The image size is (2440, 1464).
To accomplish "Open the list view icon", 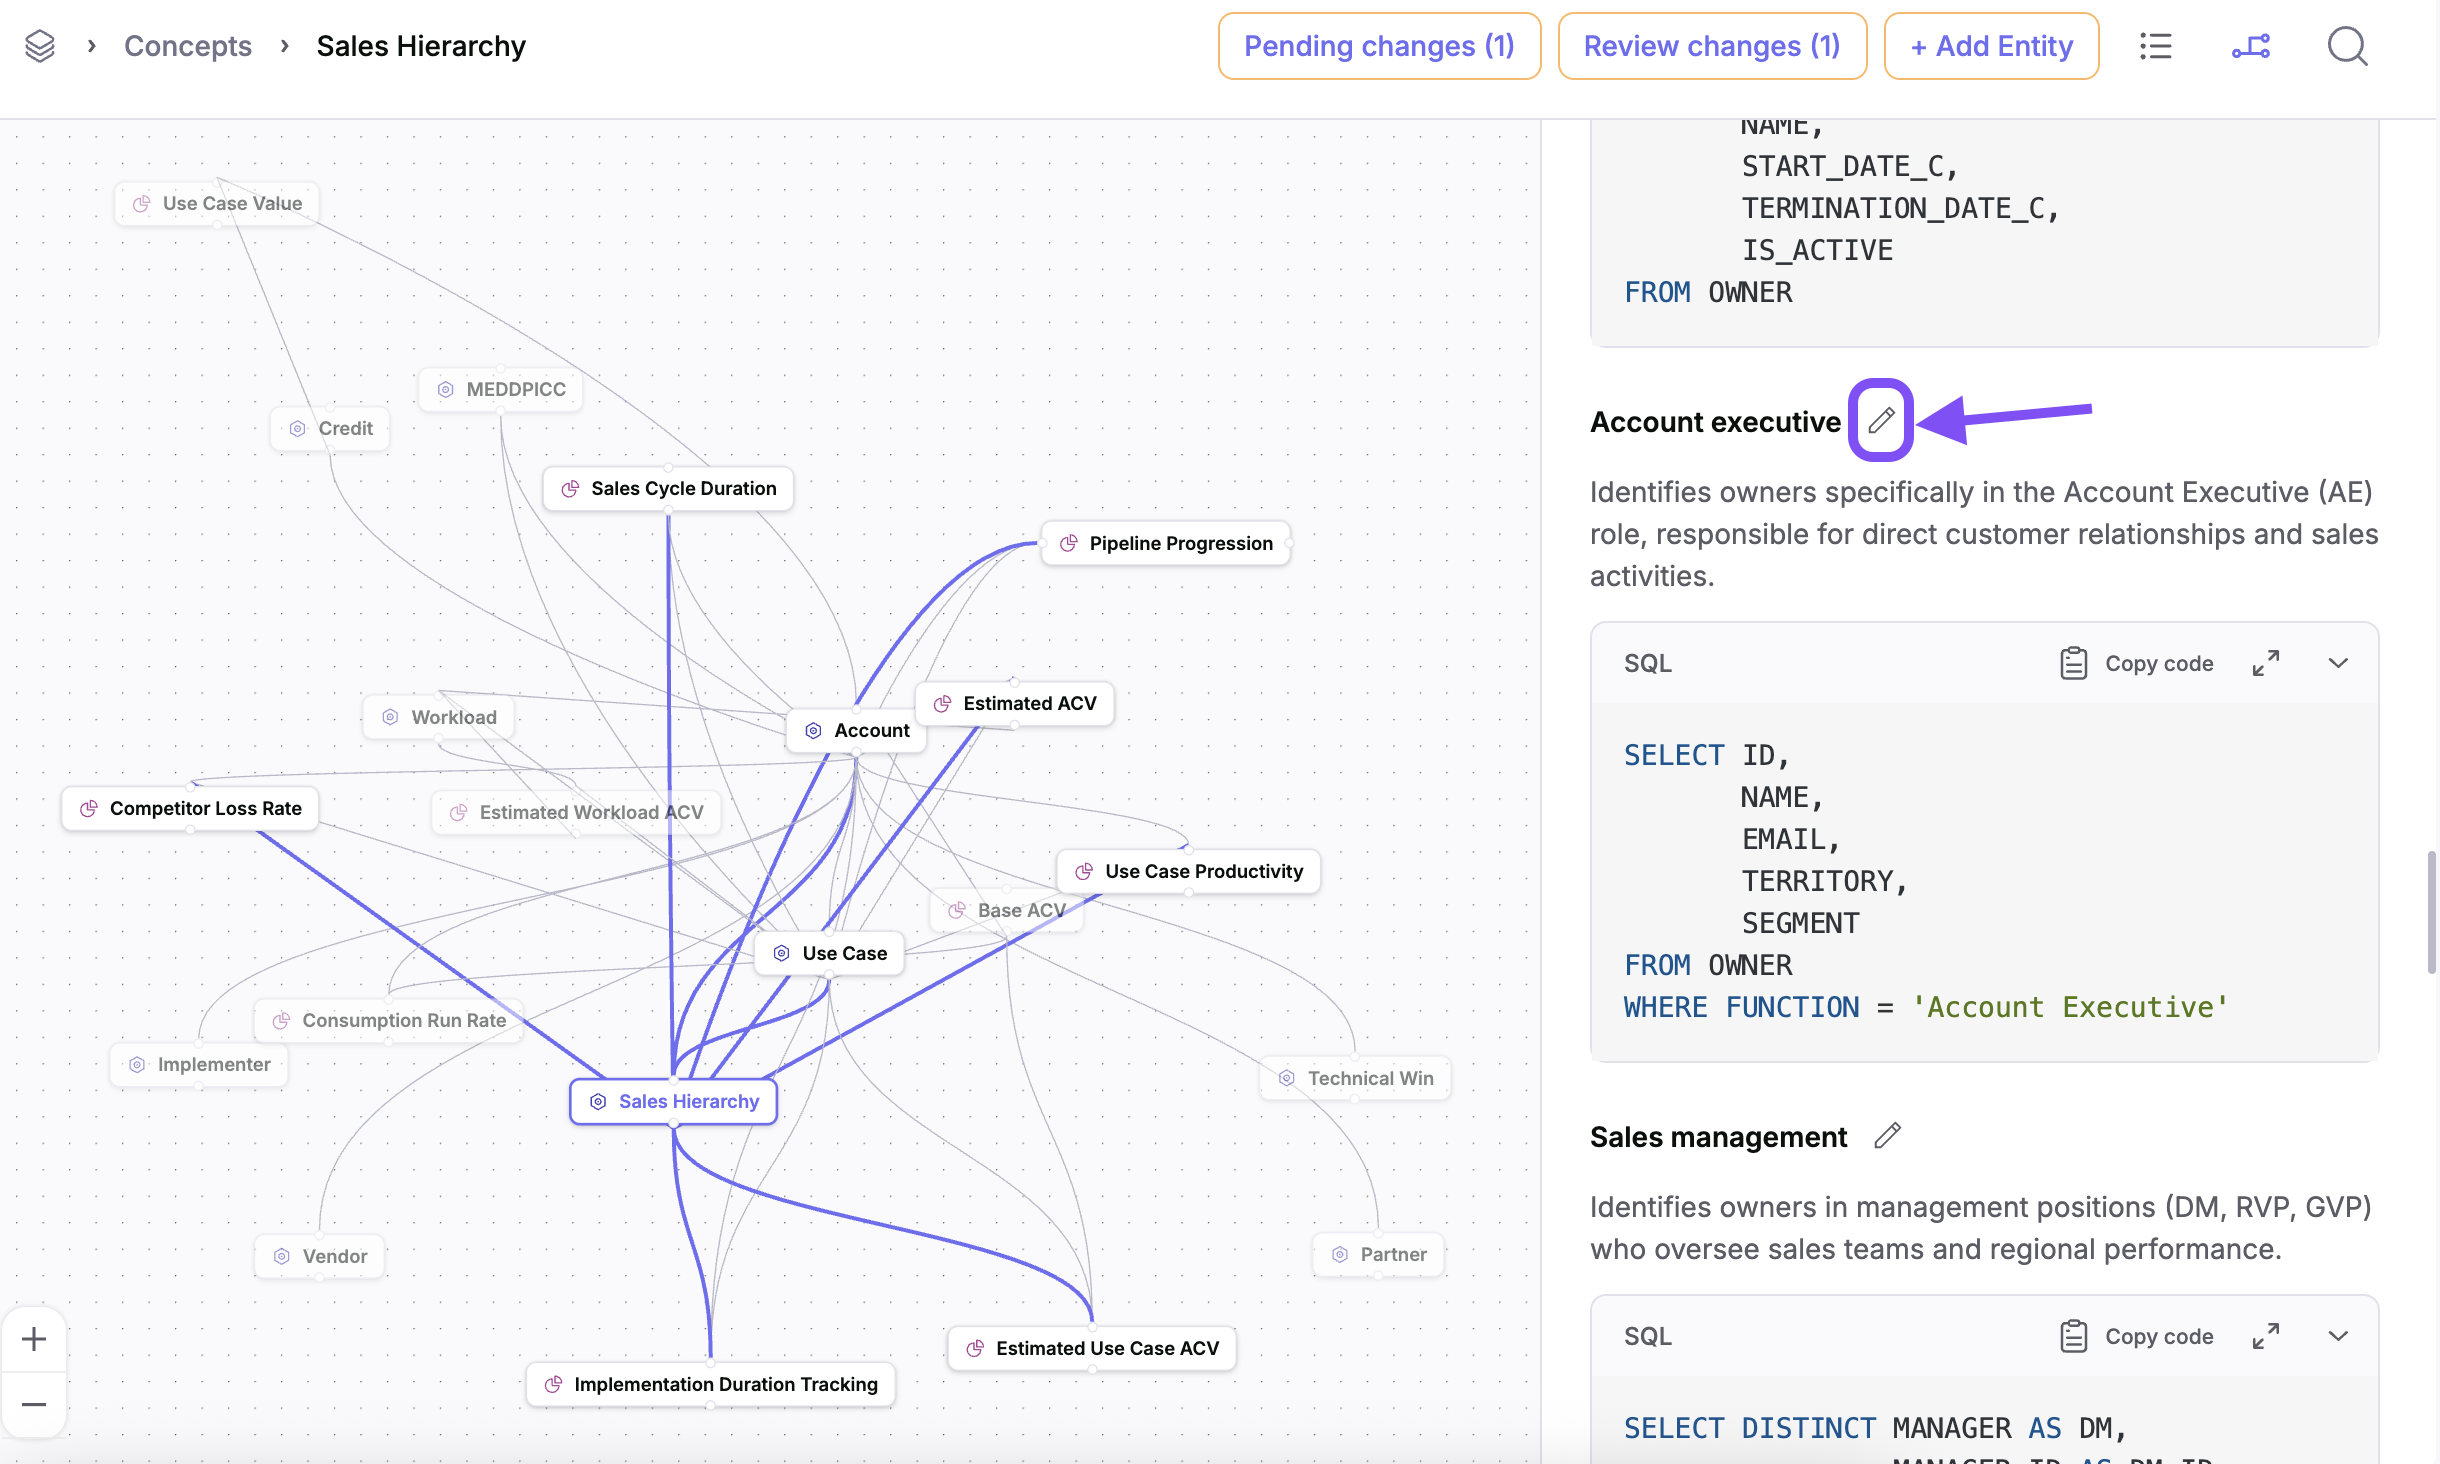I will 2156,46.
